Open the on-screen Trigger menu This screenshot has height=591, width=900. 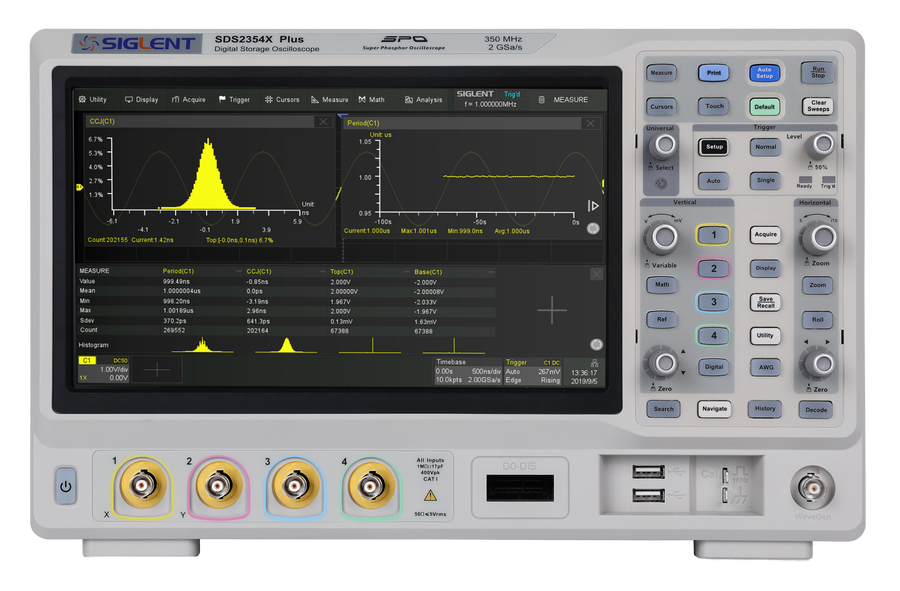pyautogui.click(x=234, y=99)
